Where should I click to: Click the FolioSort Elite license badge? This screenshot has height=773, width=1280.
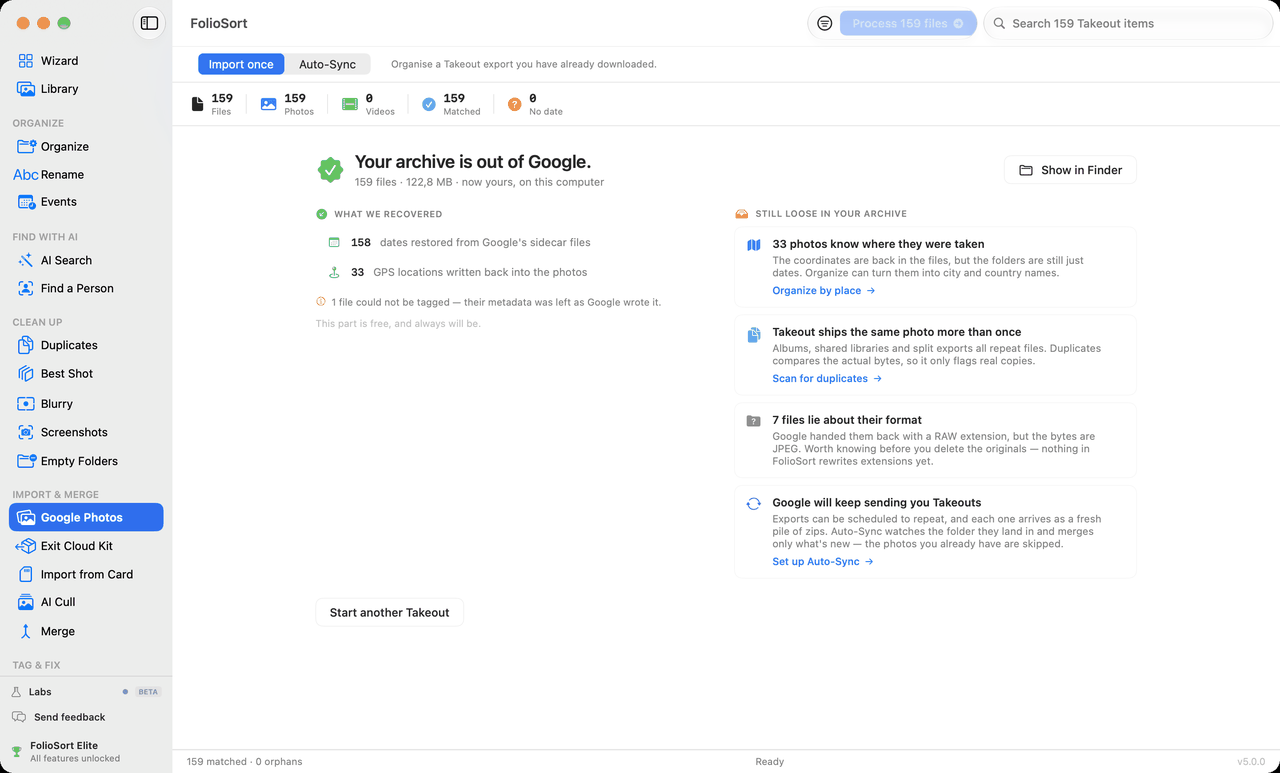66,751
